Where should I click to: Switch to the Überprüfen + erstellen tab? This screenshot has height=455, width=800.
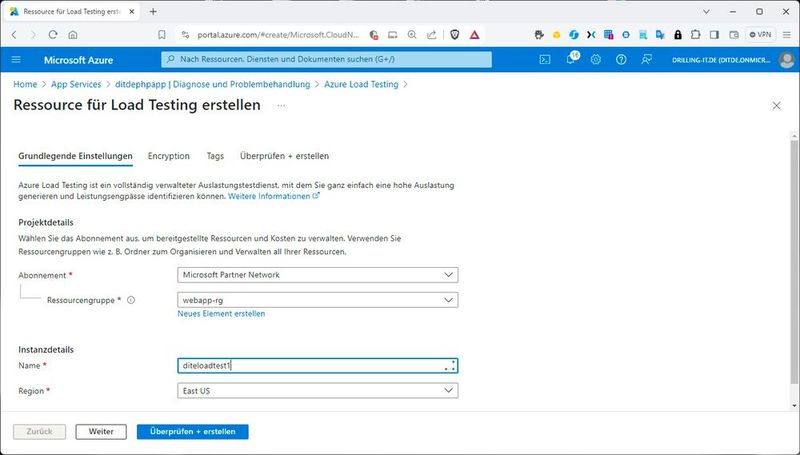[x=284, y=156]
